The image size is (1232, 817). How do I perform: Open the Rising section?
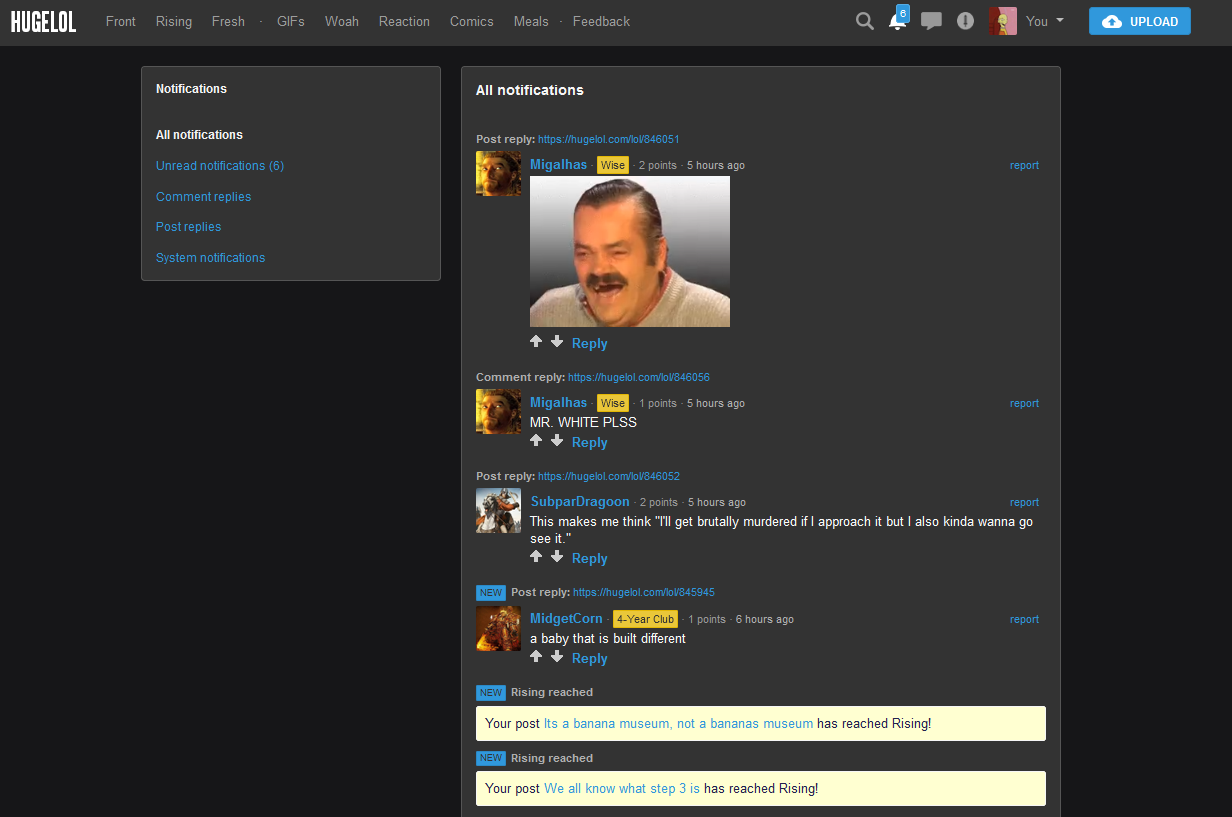click(174, 21)
